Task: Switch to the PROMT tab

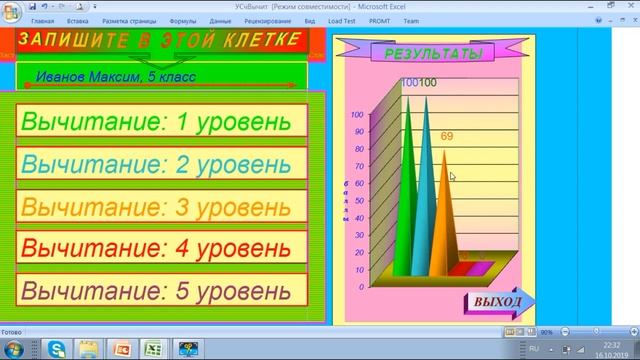Action: (x=379, y=21)
